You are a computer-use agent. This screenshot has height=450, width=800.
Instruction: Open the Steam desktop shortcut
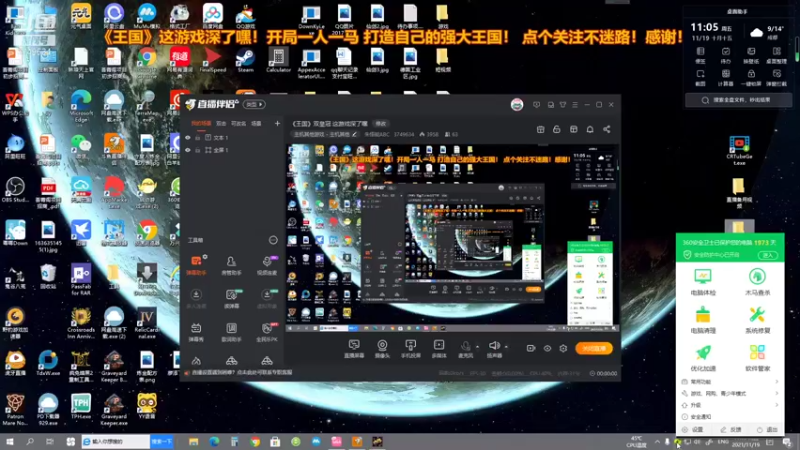pos(245,61)
